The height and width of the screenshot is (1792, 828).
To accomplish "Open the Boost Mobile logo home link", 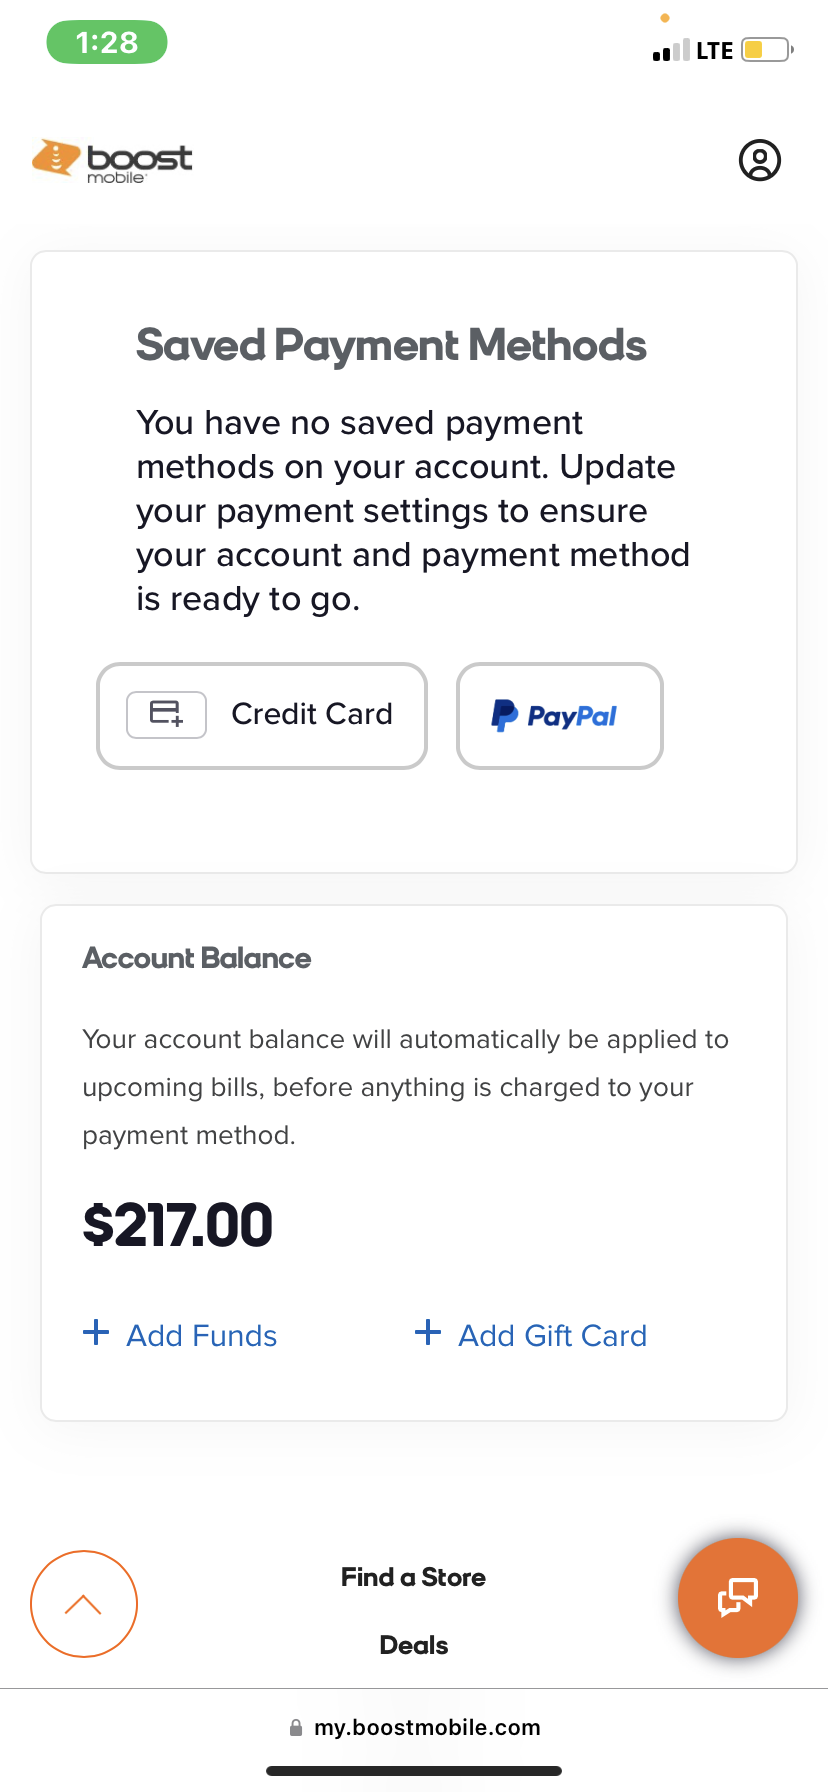I will coord(112,160).
